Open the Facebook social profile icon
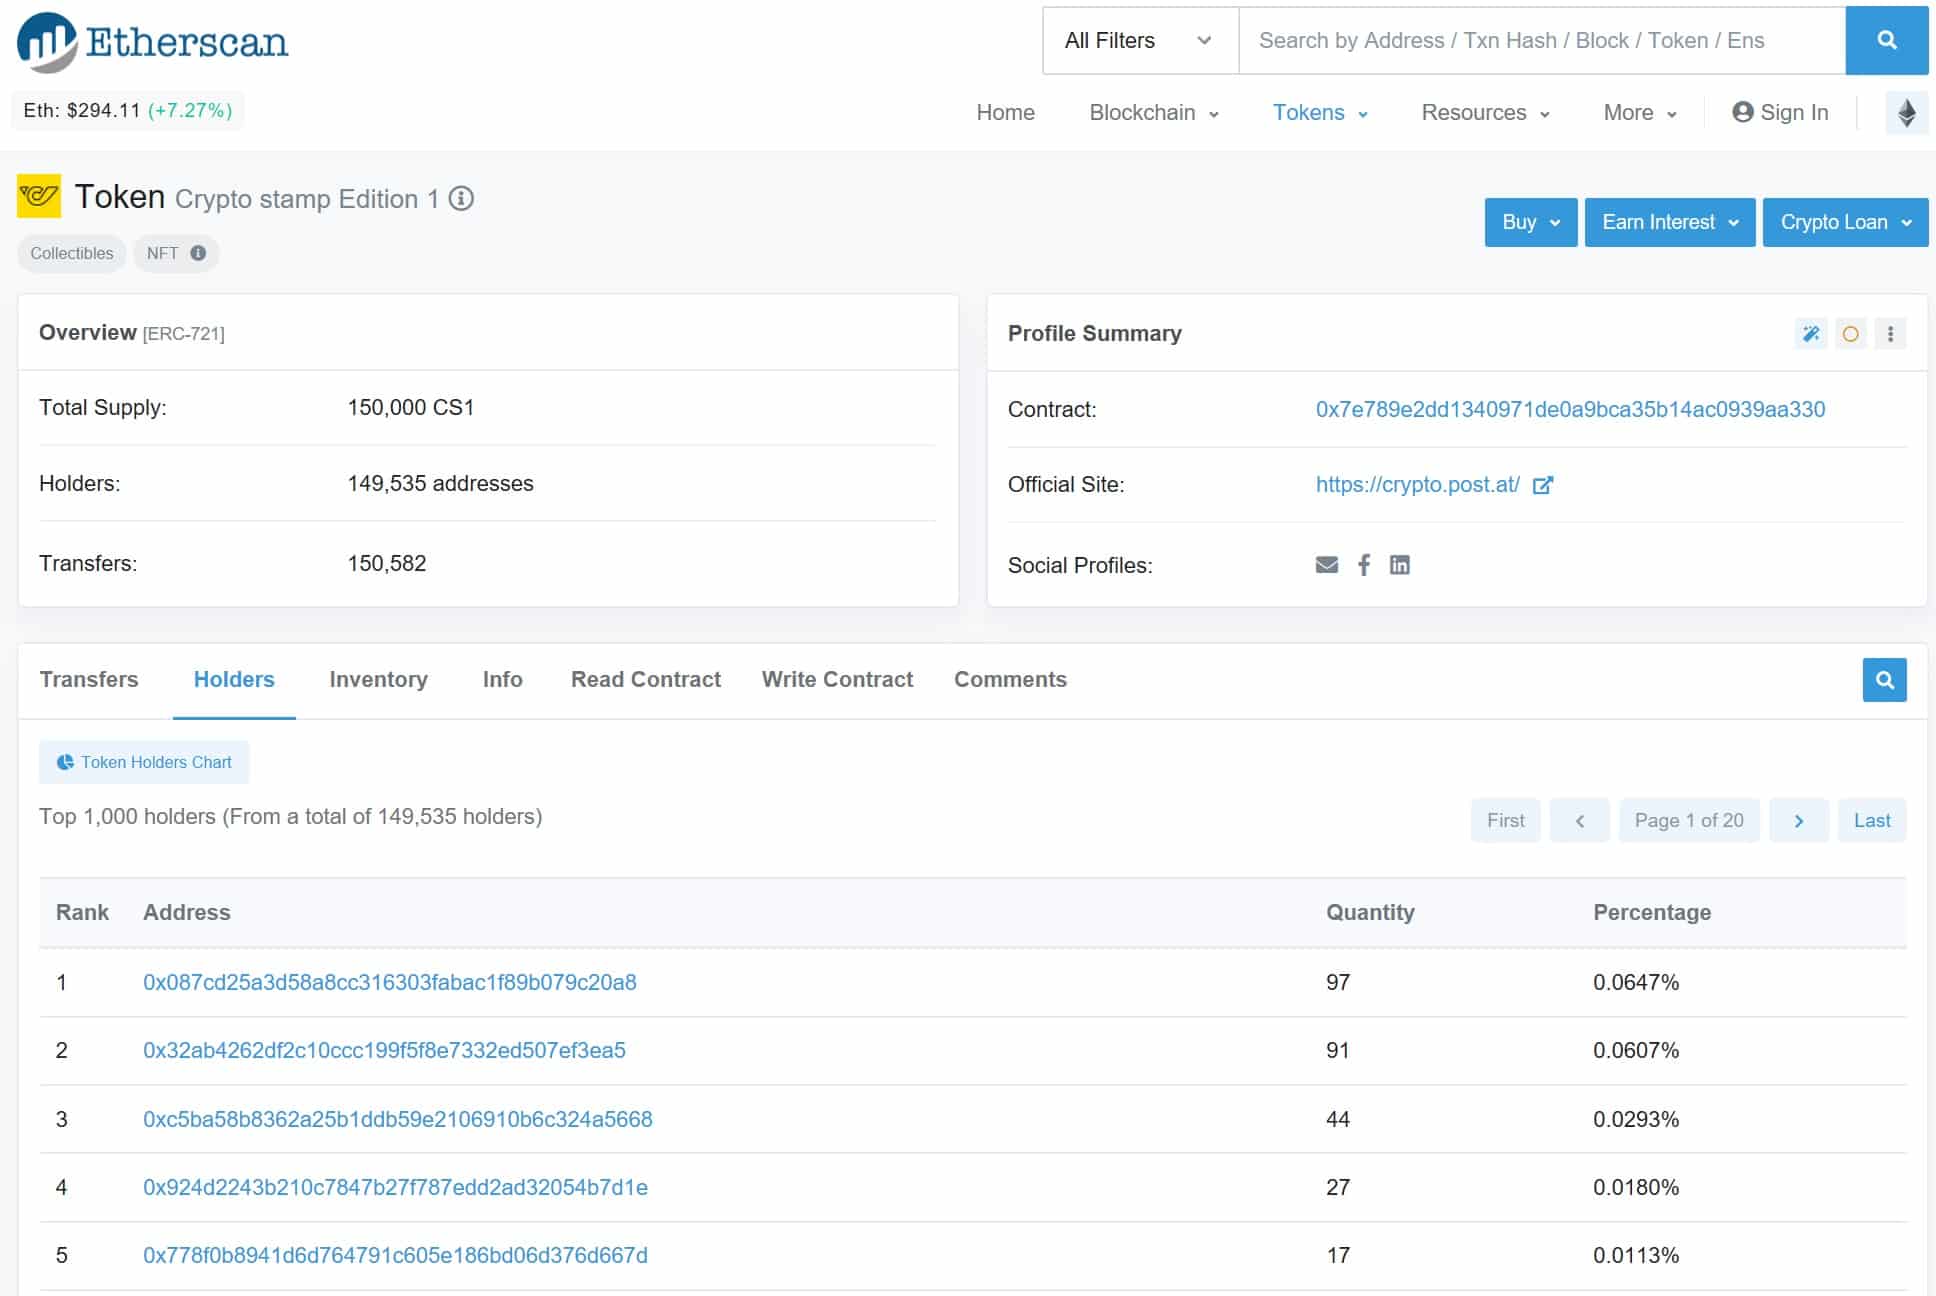The height and width of the screenshot is (1296, 1936). (1364, 565)
